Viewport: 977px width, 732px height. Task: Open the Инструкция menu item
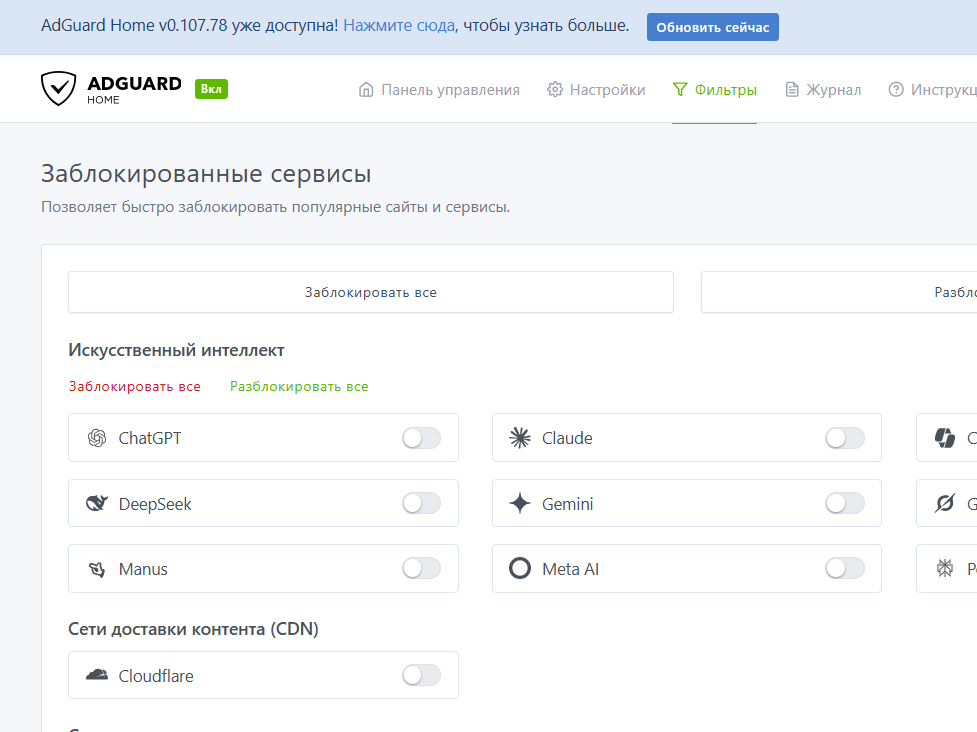932,90
